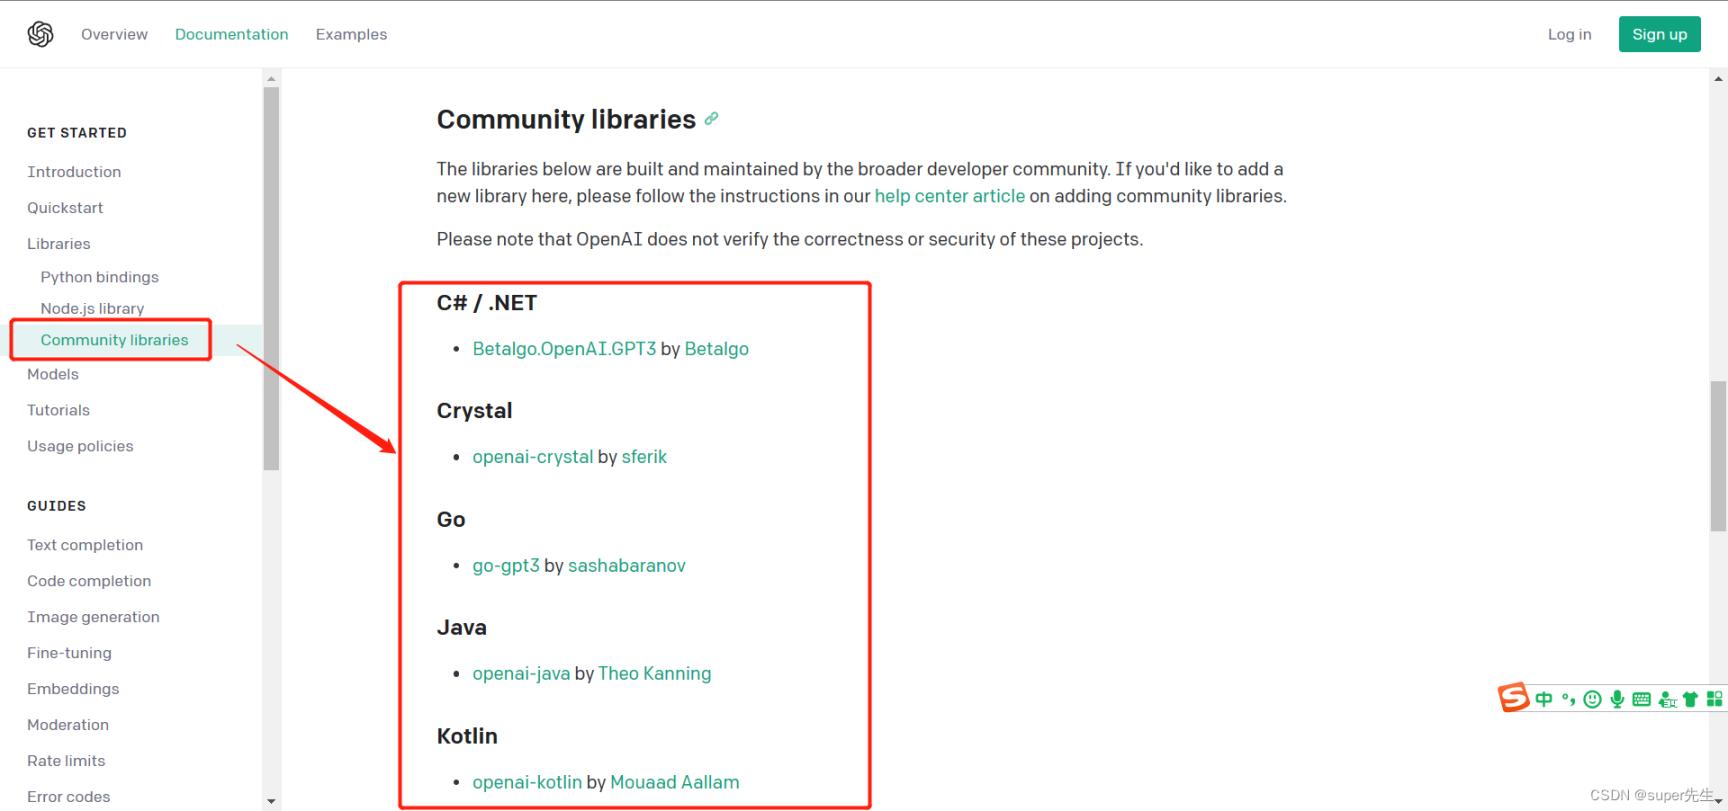Click sidebar scrollbar down arrow
1728x811 pixels.
[271, 801]
